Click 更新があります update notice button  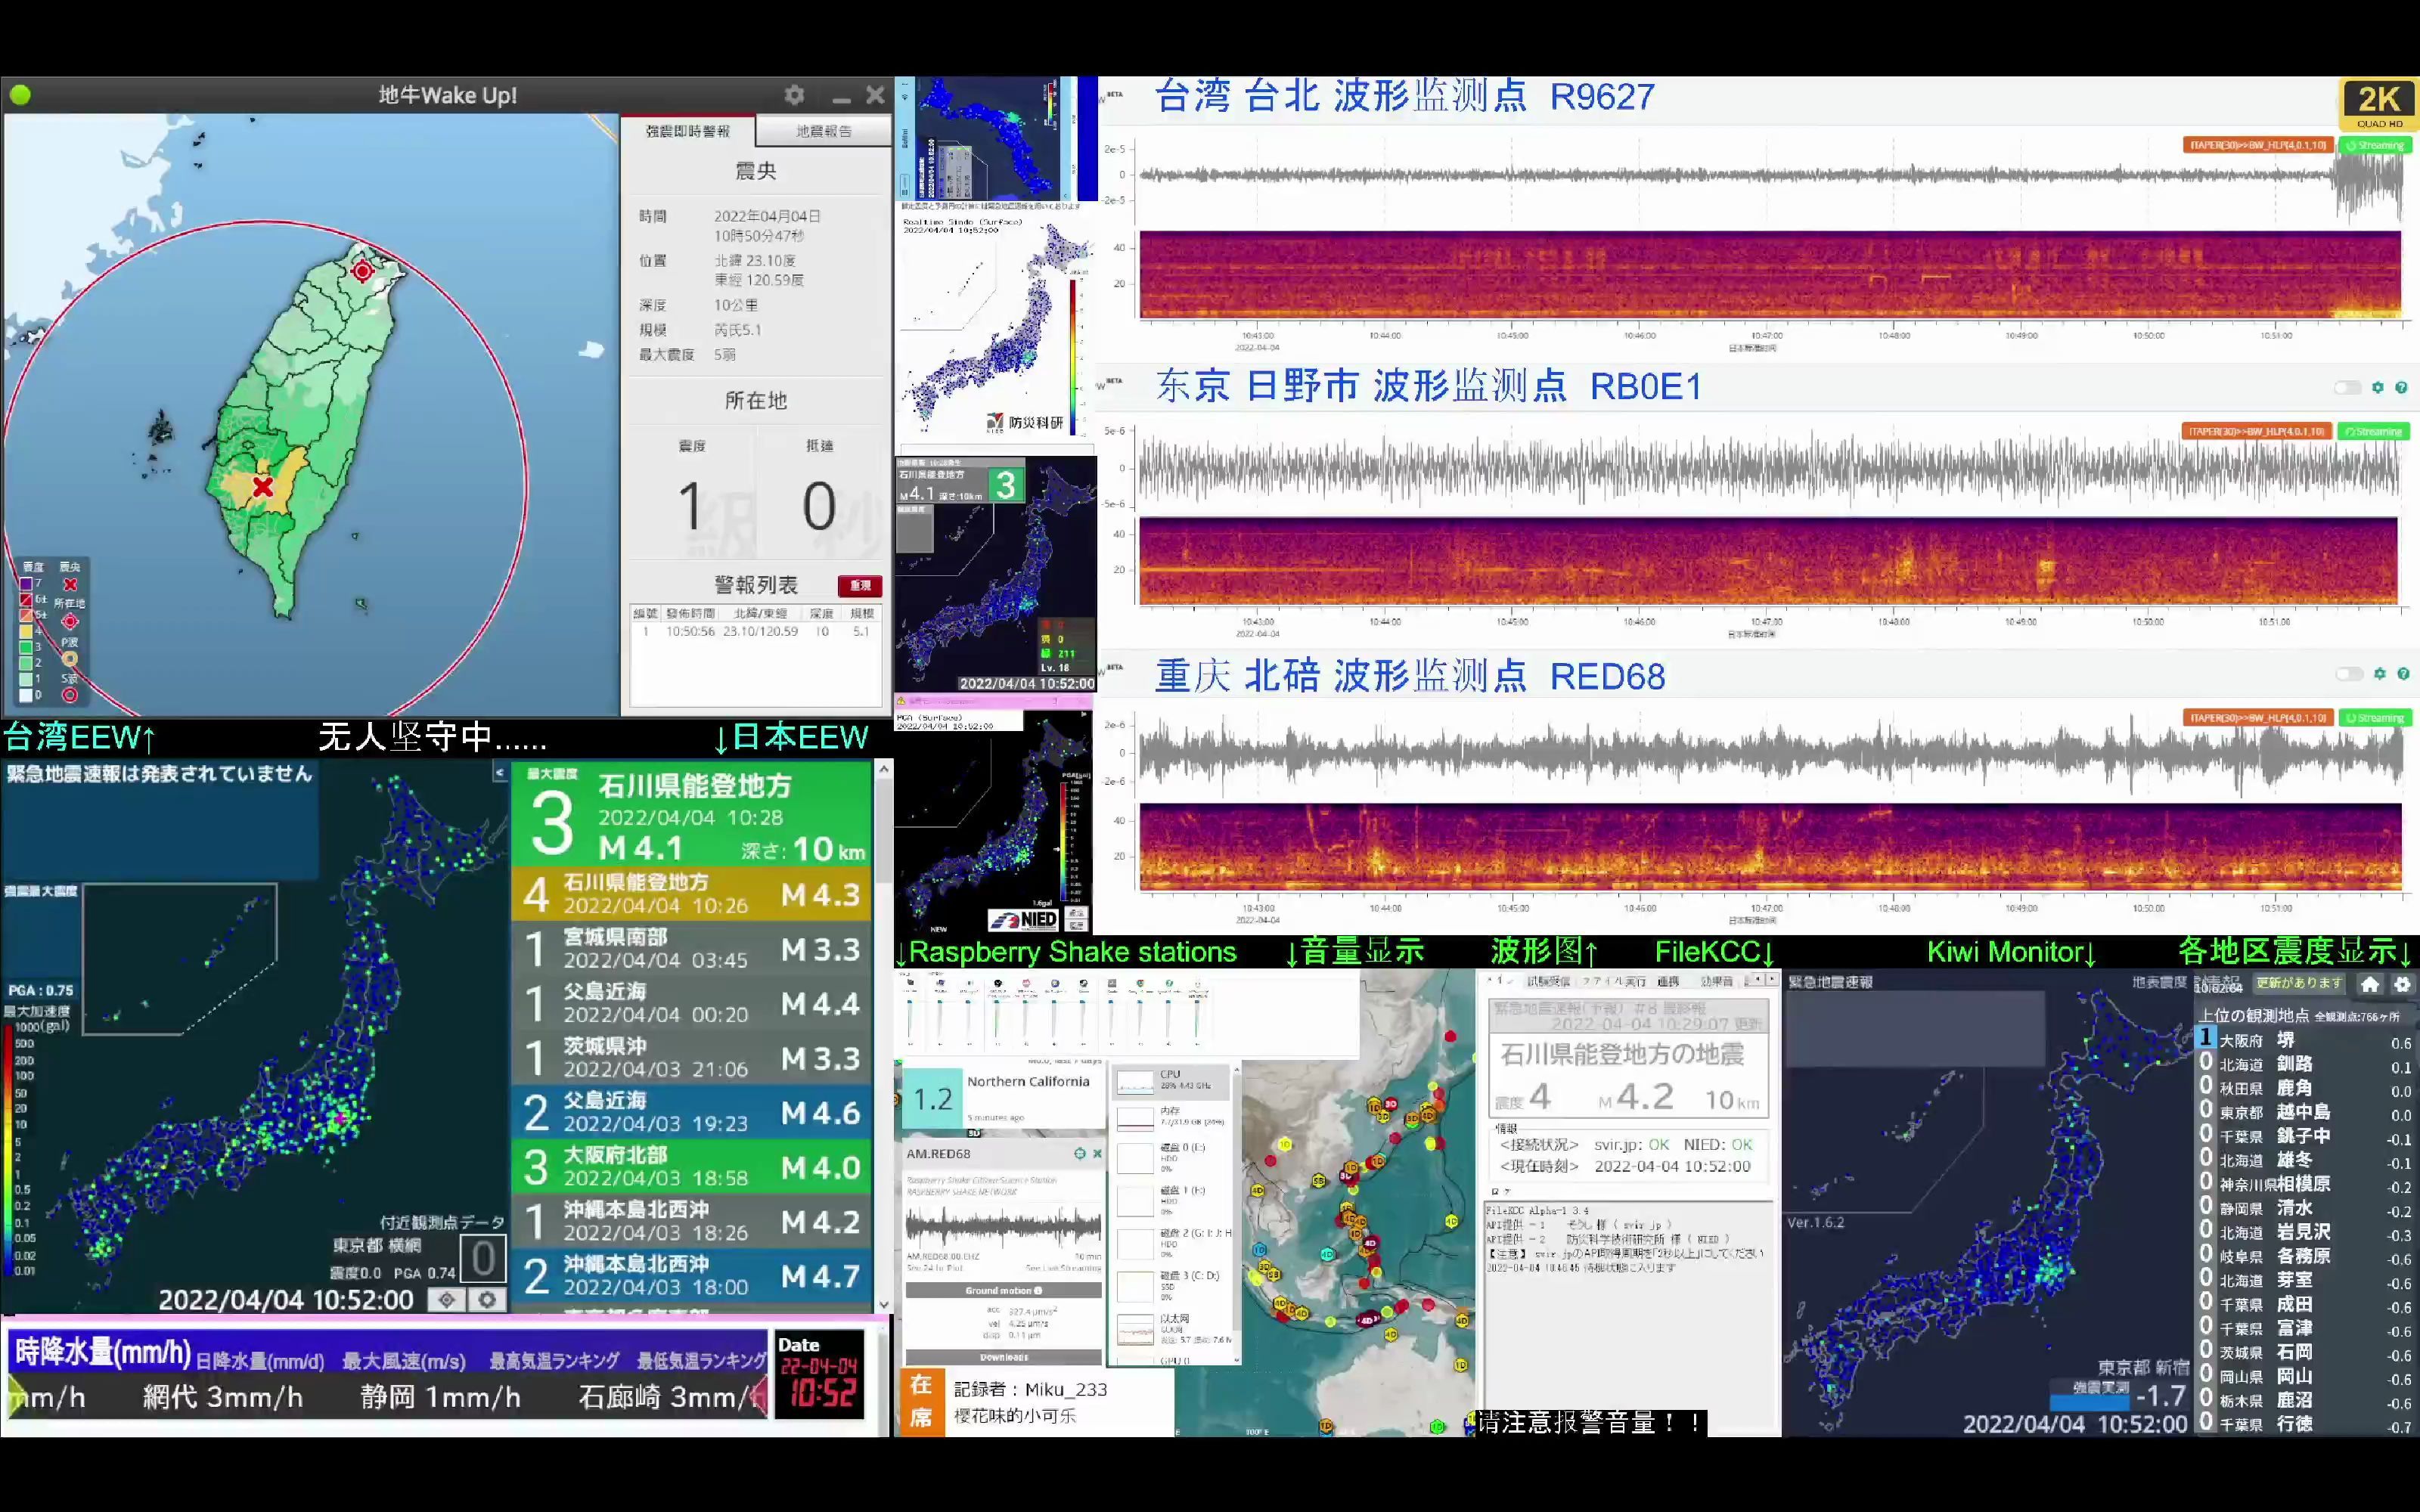point(2298,983)
